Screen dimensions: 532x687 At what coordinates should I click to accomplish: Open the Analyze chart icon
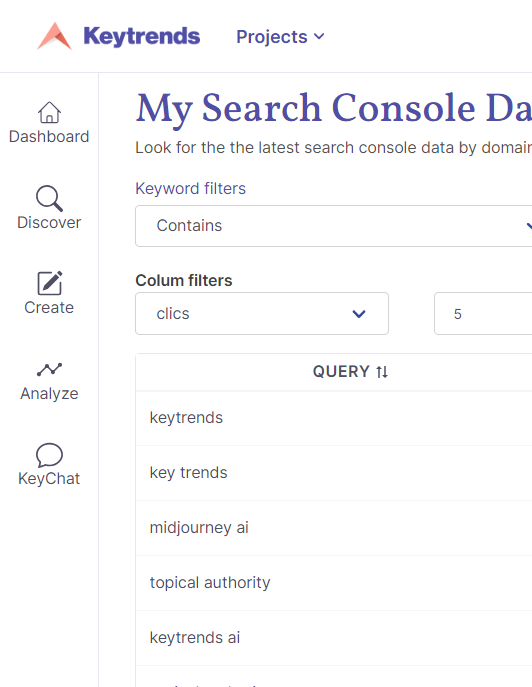(x=49, y=369)
